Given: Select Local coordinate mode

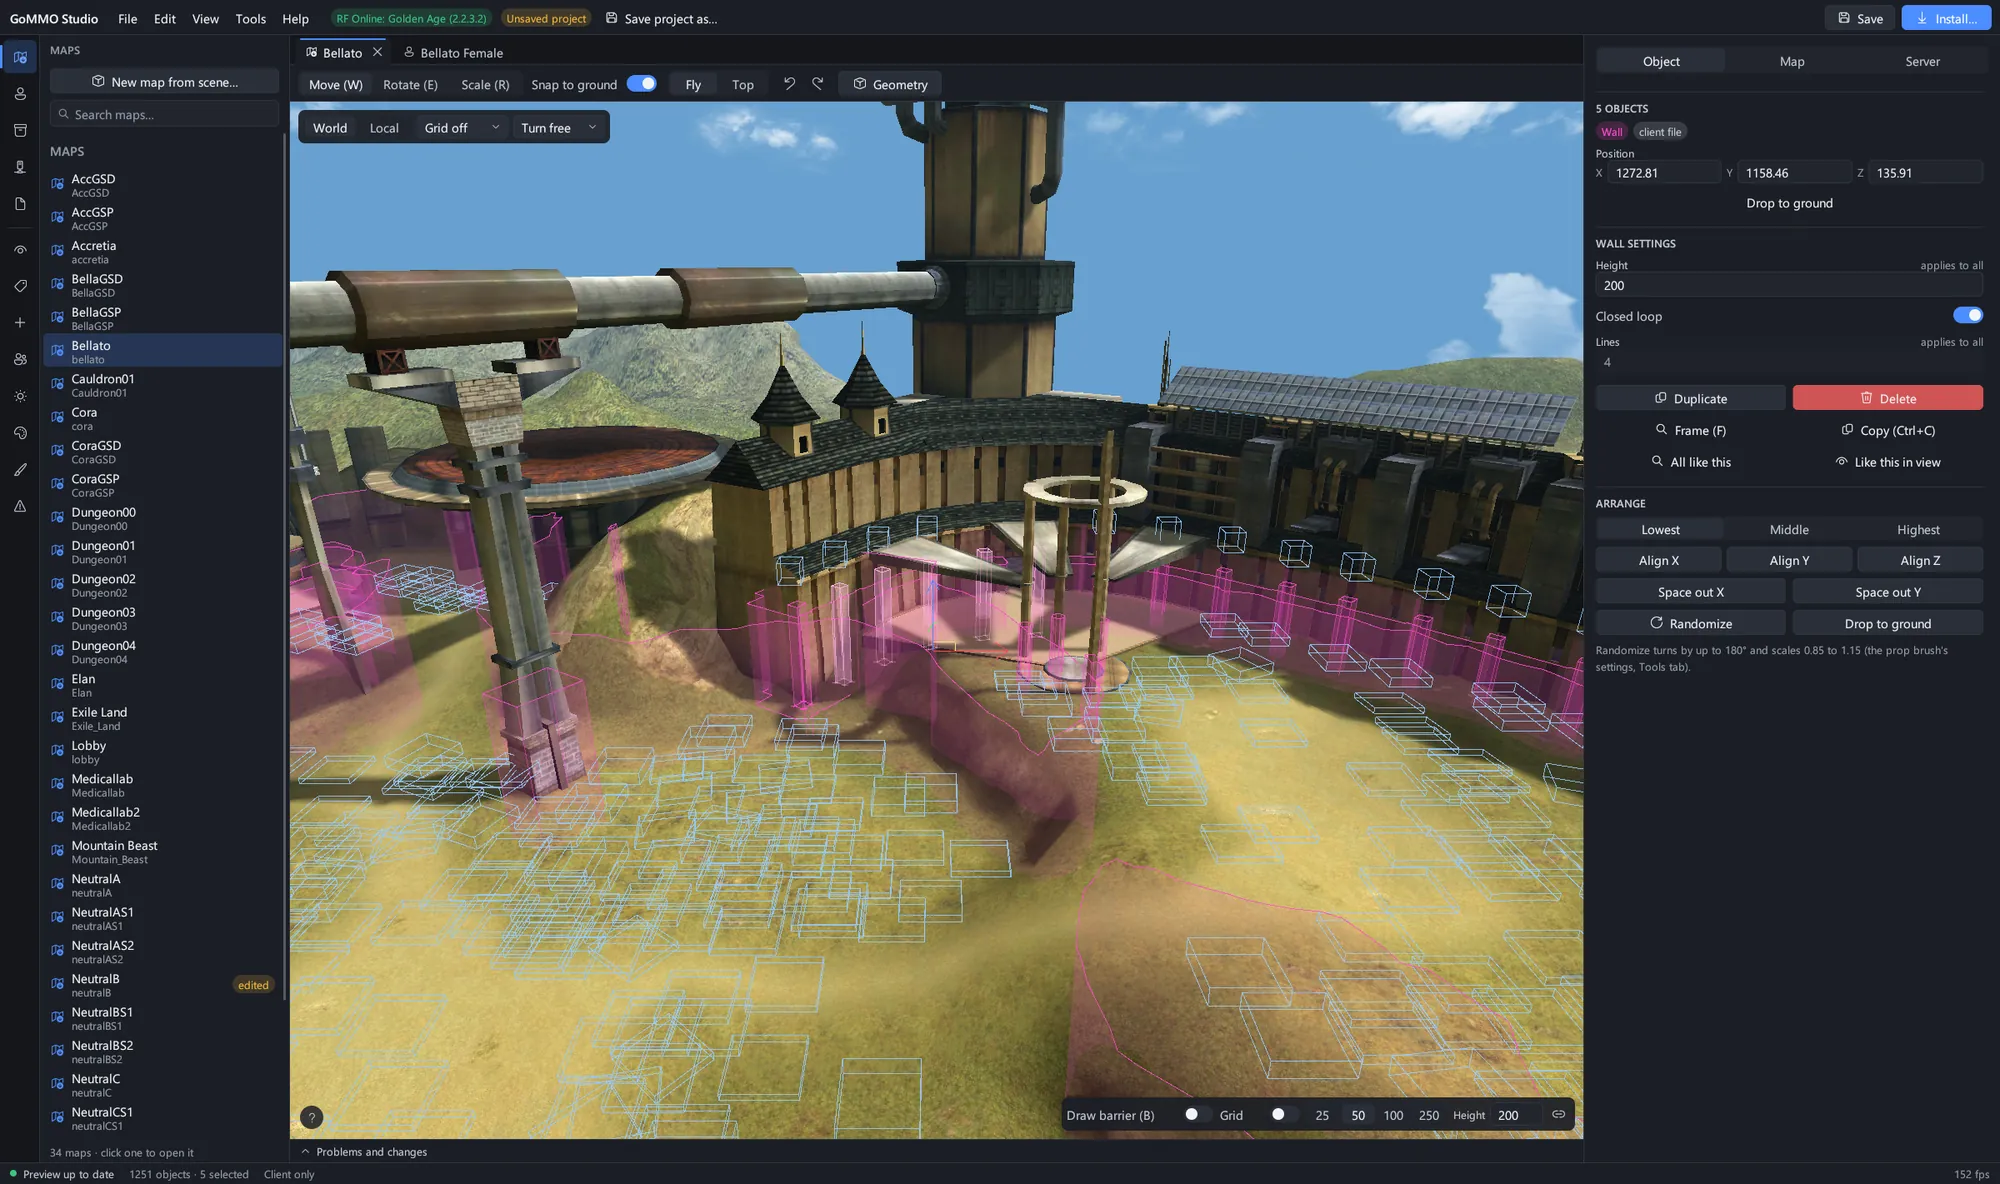Looking at the screenshot, I should [x=384, y=127].
